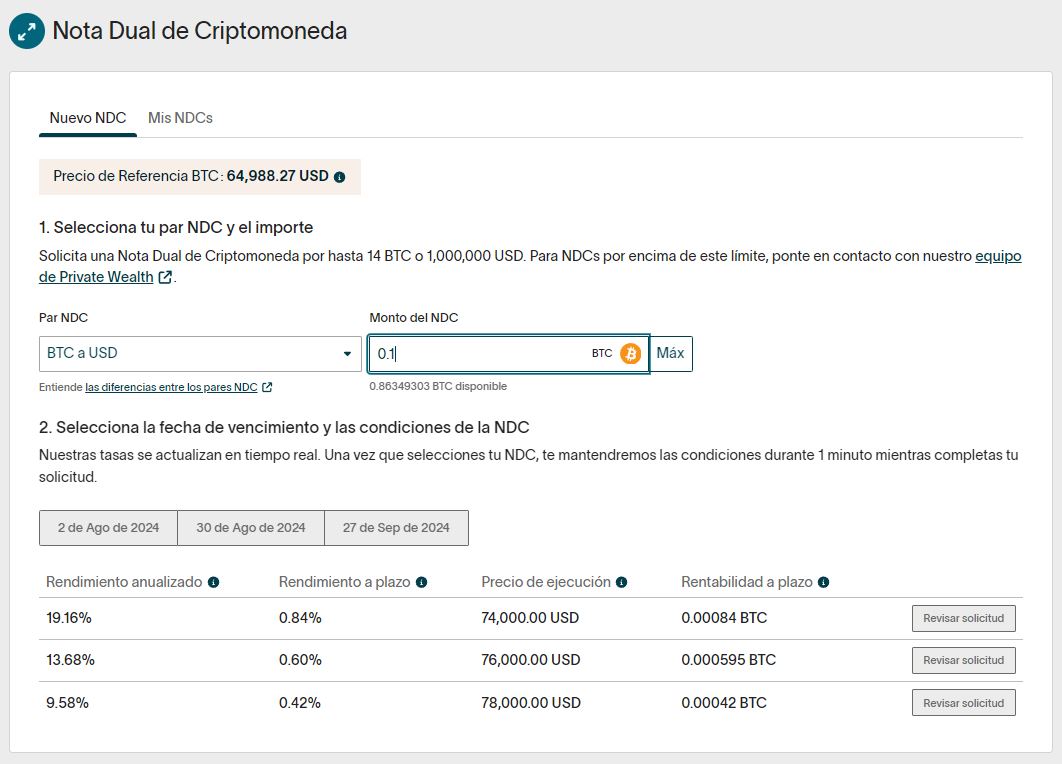
Task: Switch to Nuevo NDC tab
Action: tap(88, 118)
